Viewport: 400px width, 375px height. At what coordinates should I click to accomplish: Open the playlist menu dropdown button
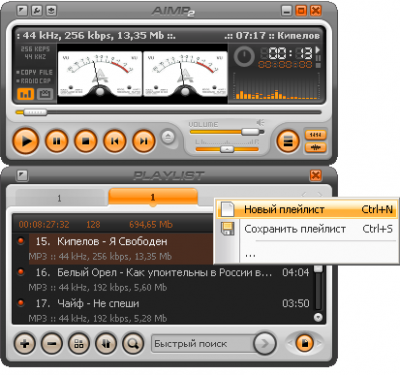305,343
